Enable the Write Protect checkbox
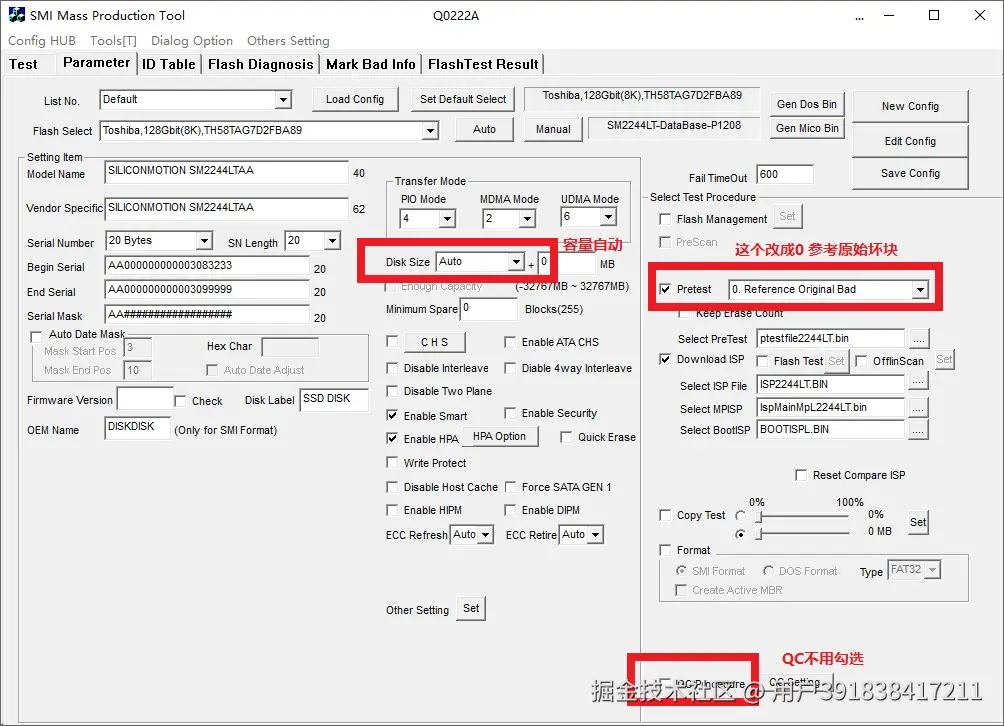The image size is (1004, 726). (392, 462)
